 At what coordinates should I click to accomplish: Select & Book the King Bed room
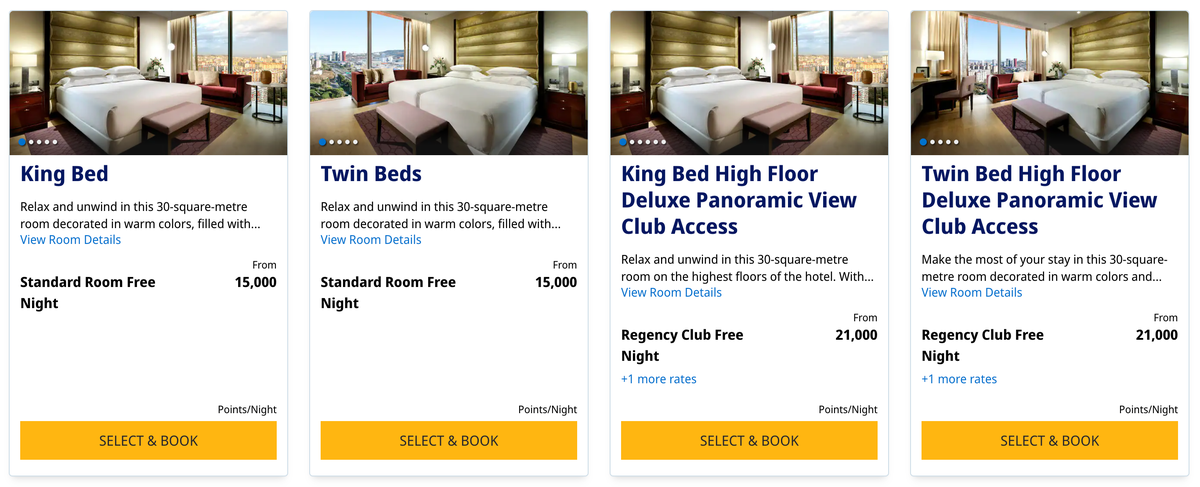coord(148,440)
